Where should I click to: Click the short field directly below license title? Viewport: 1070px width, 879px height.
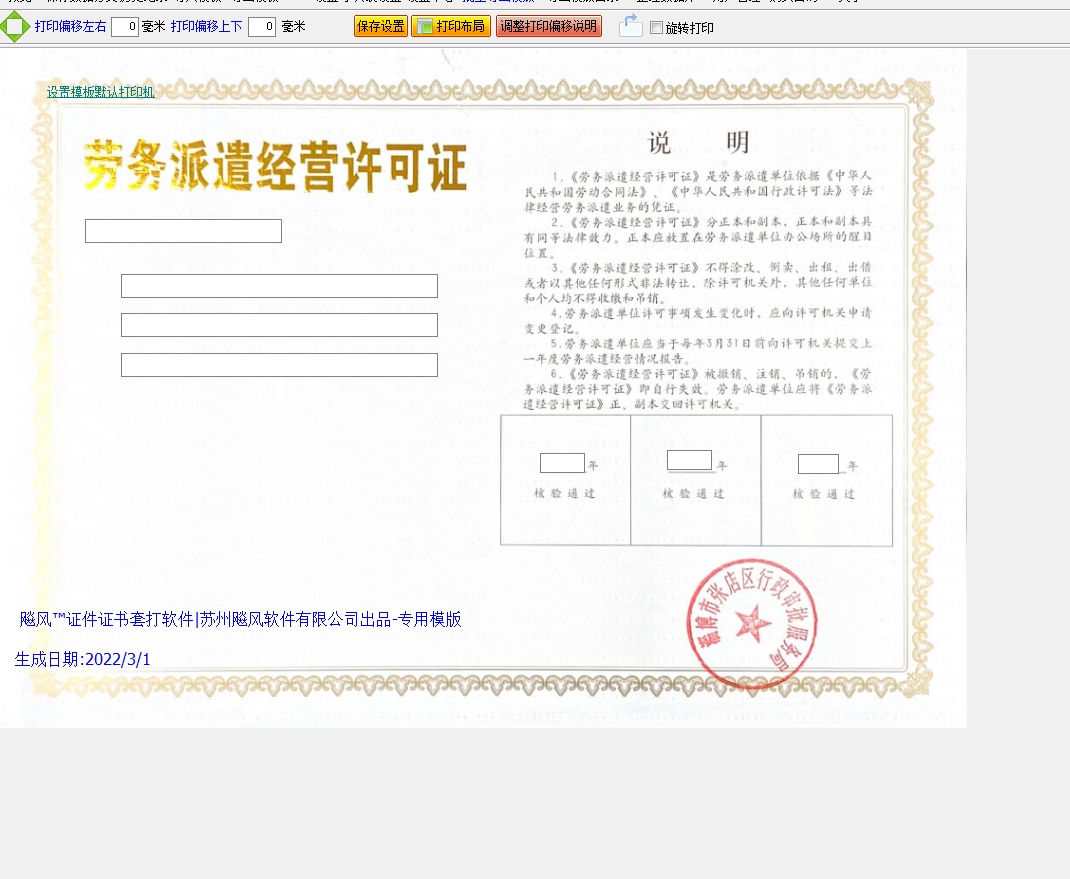[x=183, y=231]
